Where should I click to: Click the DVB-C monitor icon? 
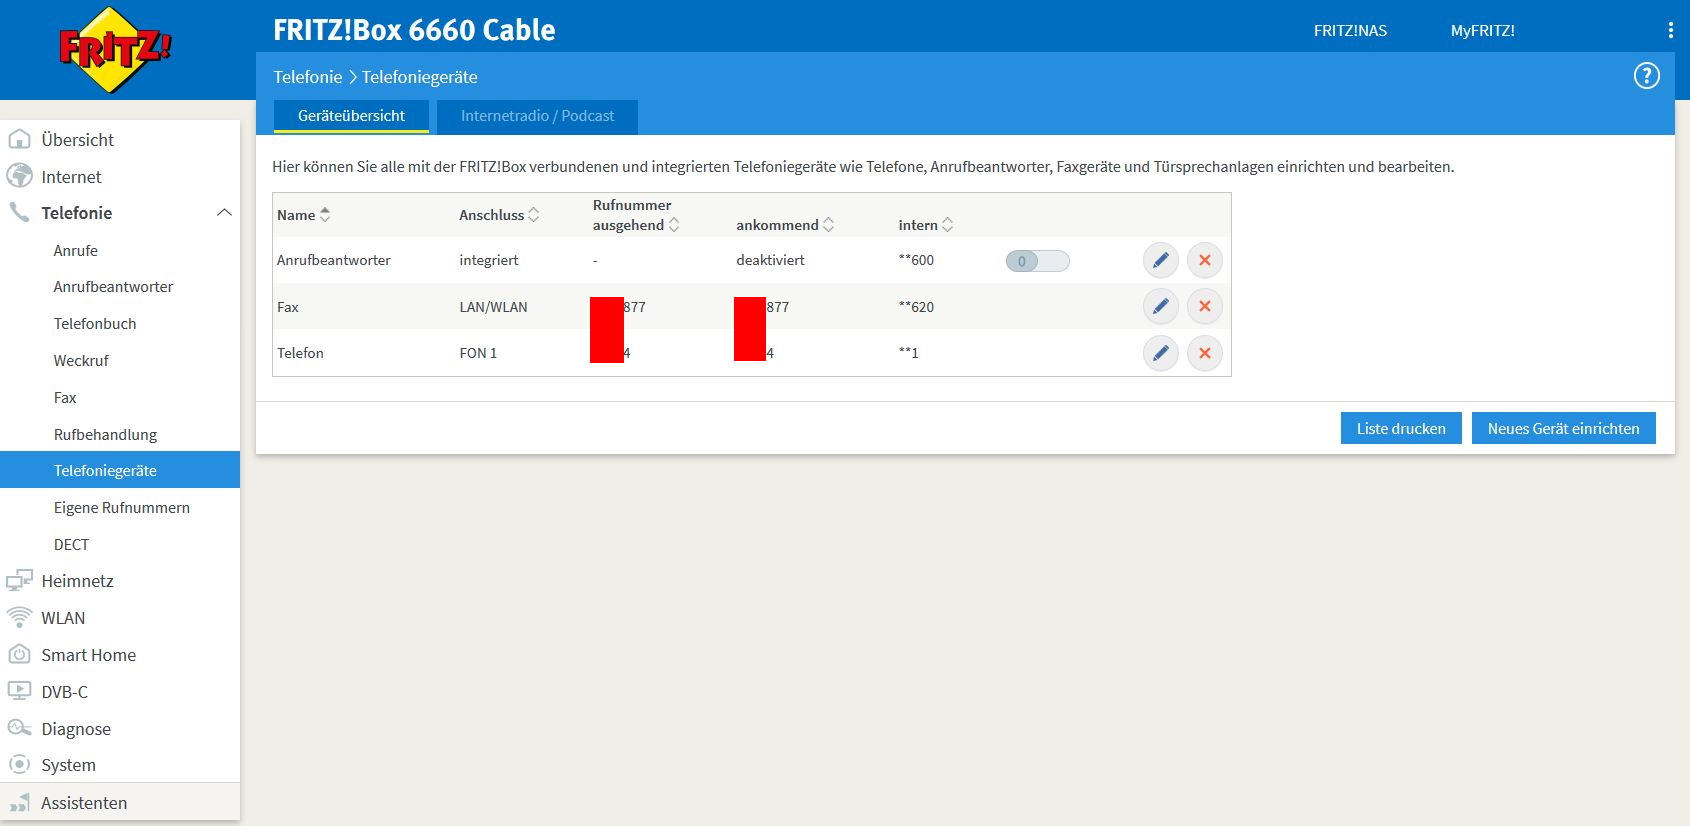pos(19,691)
